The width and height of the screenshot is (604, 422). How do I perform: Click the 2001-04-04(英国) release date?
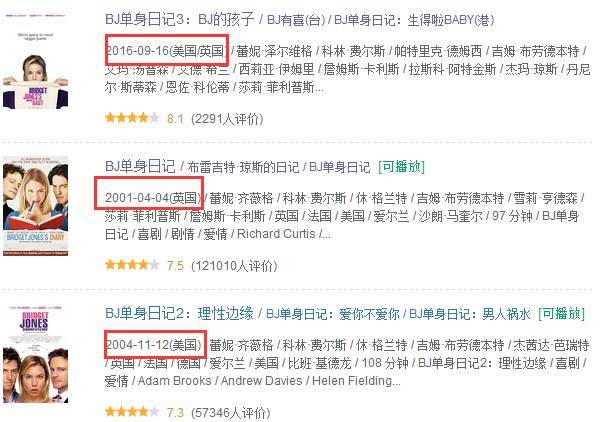click(x=153, y=198)
